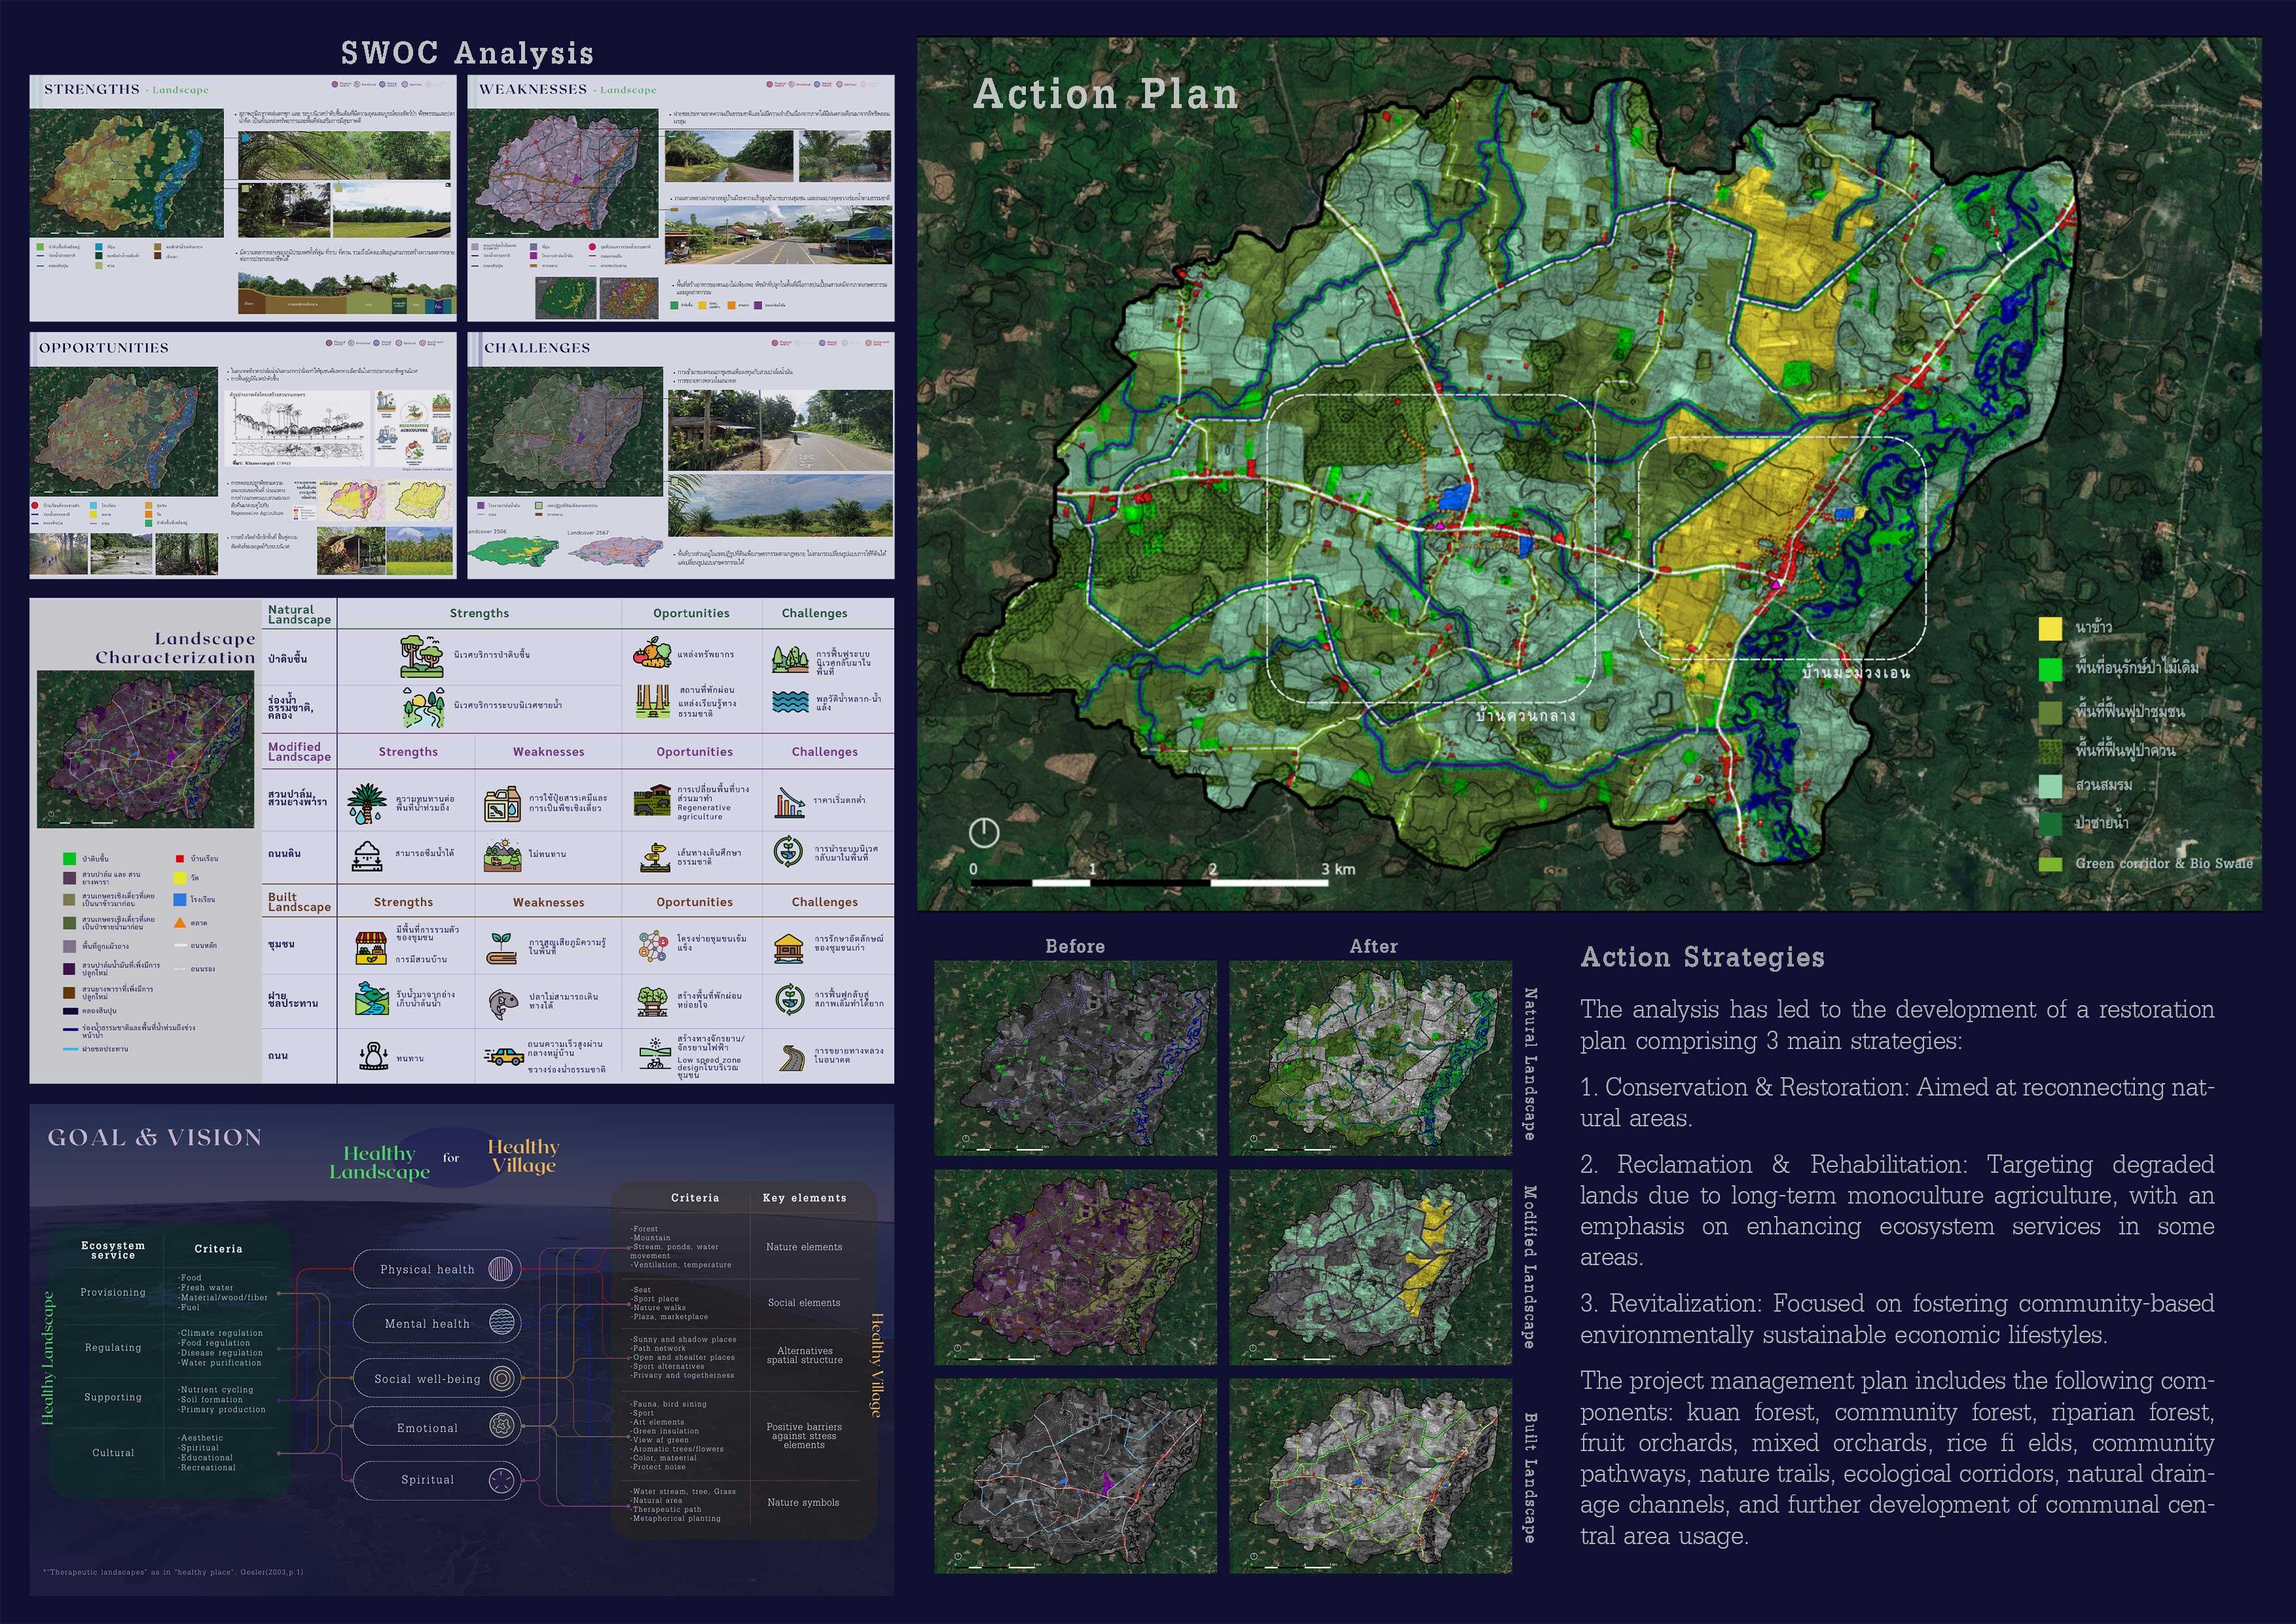2296x1624 pixels.
Task: Click the Action Strategies heading
Action: coord(1702,957)
